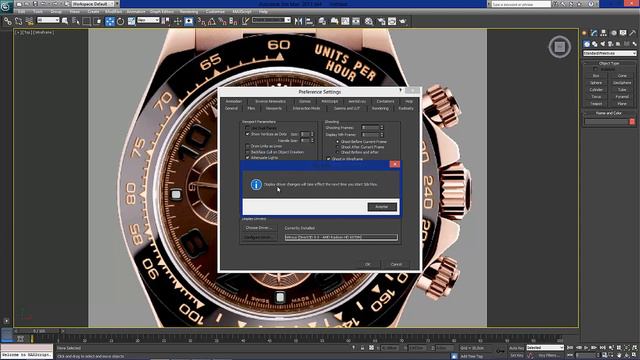Image resolution: width=640 pixels, height=360 pixels.
Task: Toggle Percent Snap in main toolbar
Action: (x=222, y=21)
